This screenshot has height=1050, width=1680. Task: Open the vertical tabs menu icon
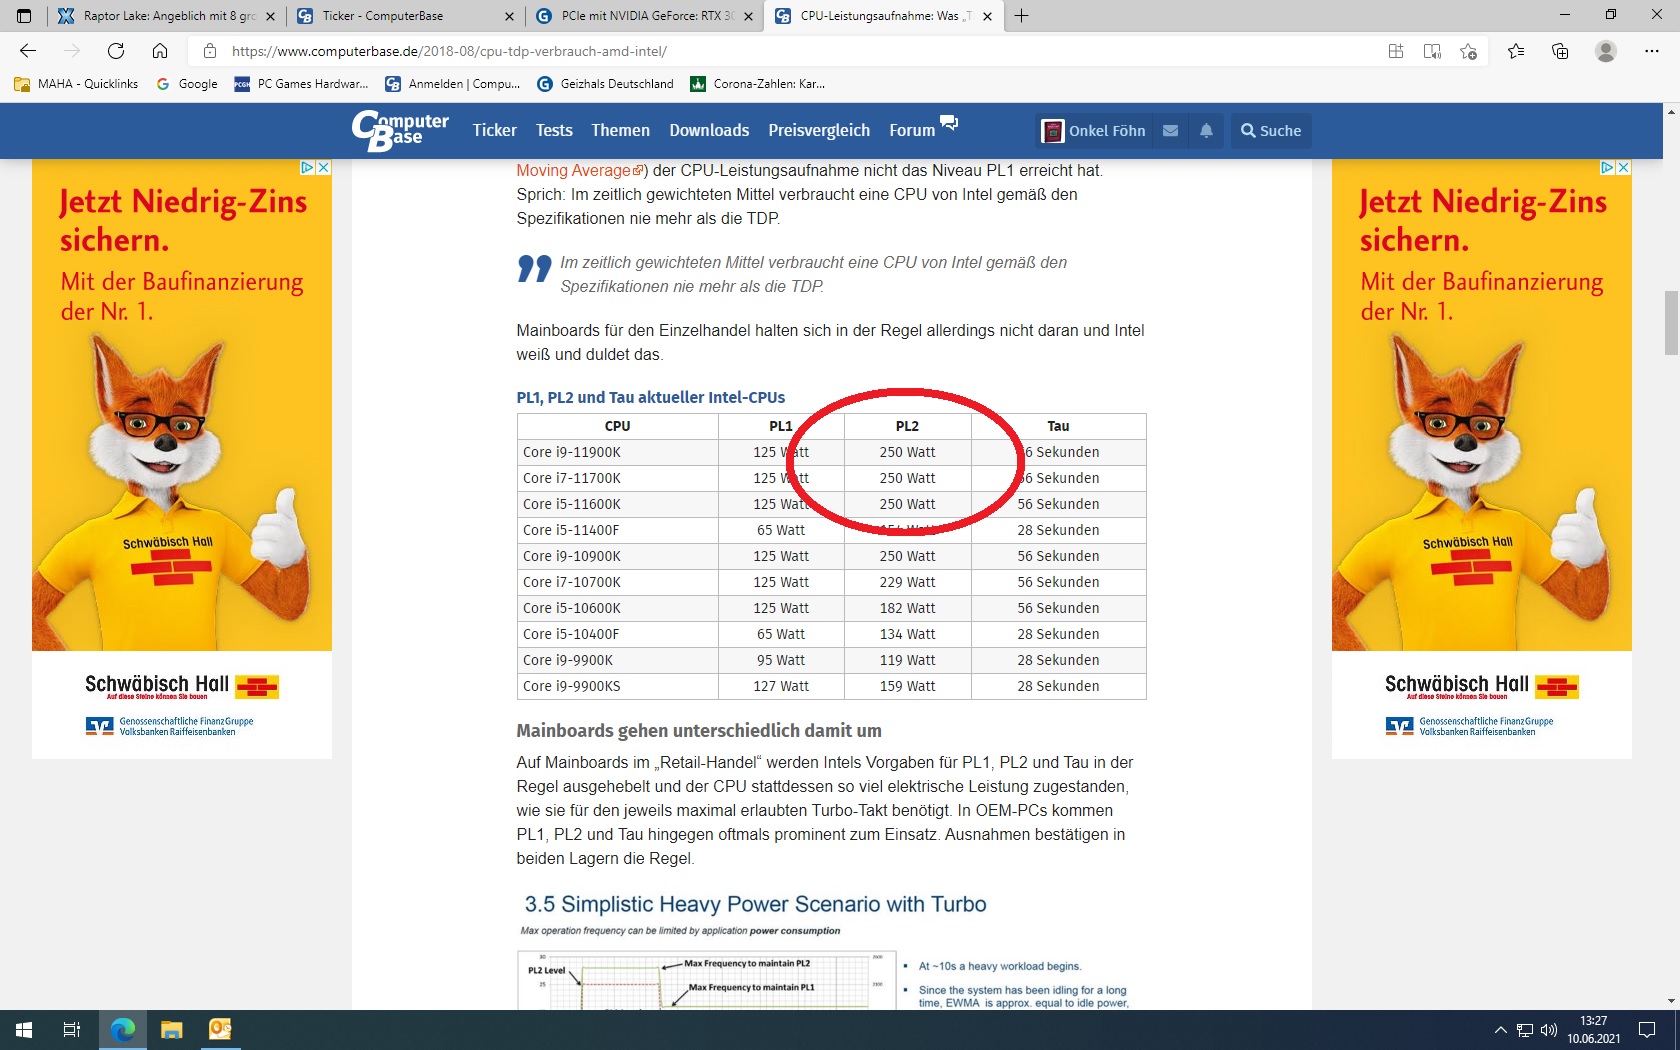click(x=24, y=16)
